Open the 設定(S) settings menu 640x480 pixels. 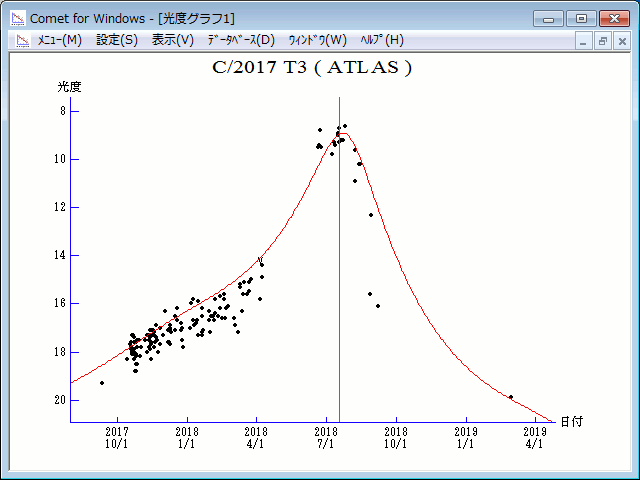pos(117,40)
